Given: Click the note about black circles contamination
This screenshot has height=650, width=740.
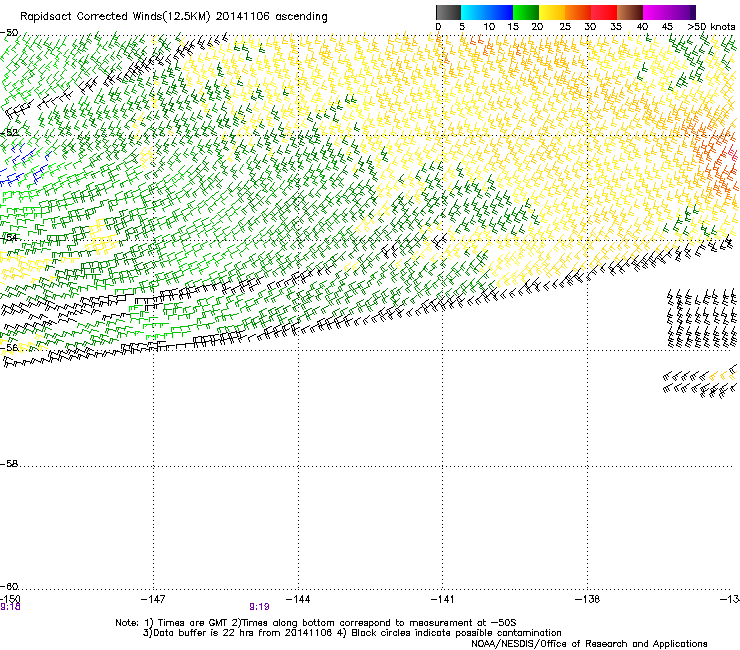Looking at the screenshot, I should coord(451,633).
